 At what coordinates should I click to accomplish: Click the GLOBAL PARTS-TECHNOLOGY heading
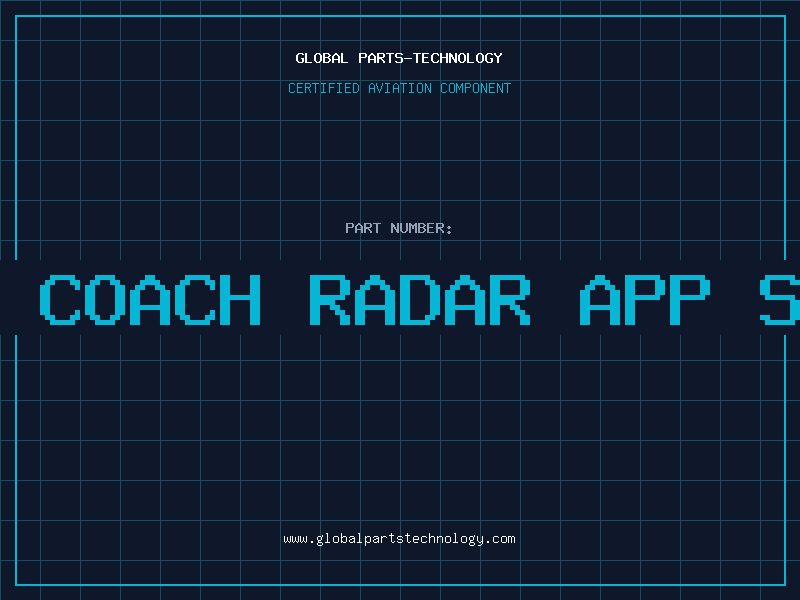click(x=399, y=58)
